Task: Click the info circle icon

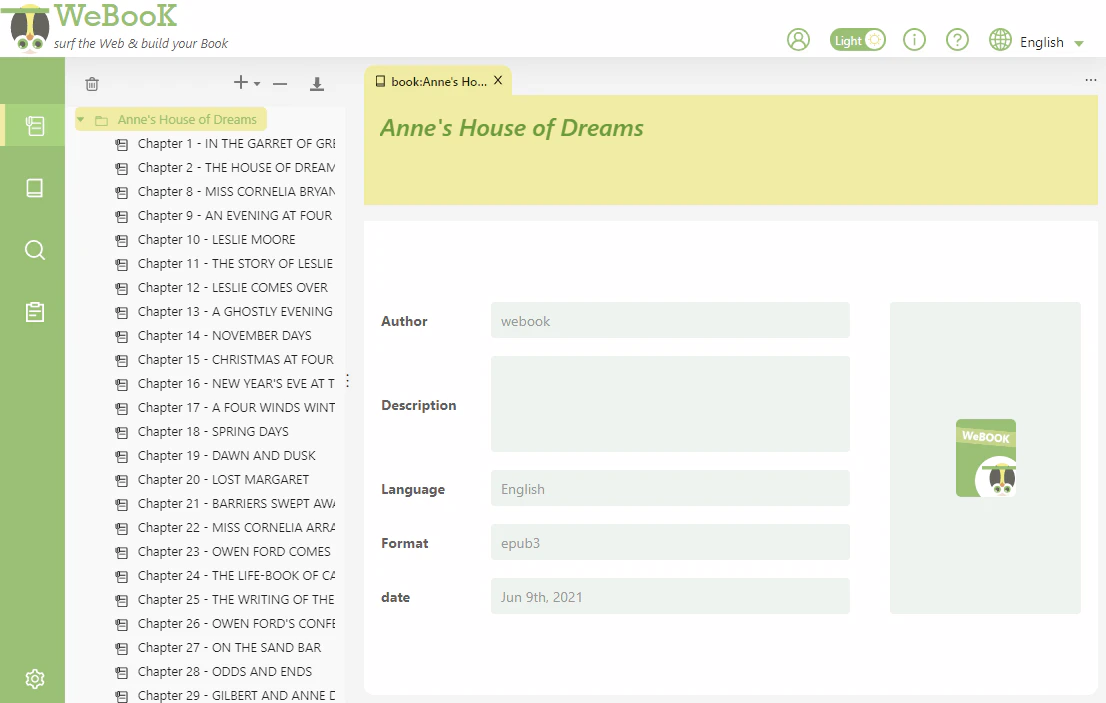Action: point(914,39)
